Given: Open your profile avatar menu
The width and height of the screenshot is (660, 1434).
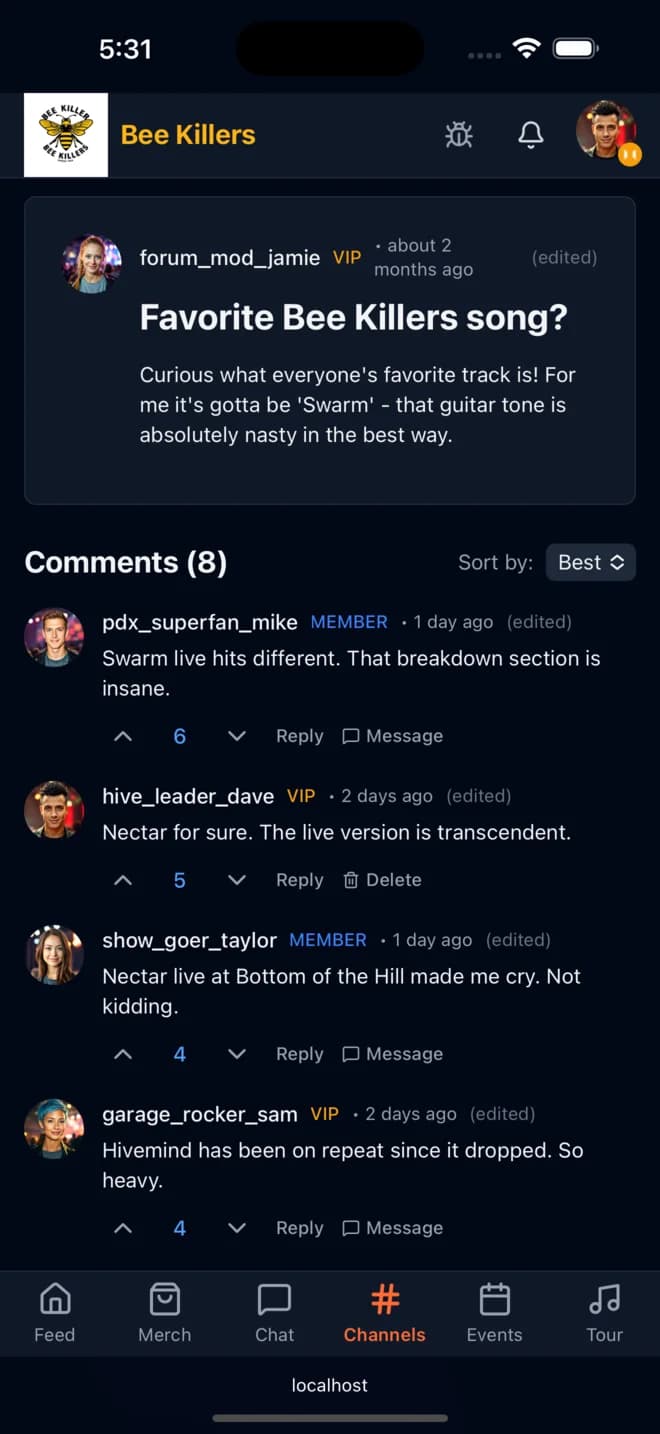Looking at the screenshot, I should coord(606,134).
